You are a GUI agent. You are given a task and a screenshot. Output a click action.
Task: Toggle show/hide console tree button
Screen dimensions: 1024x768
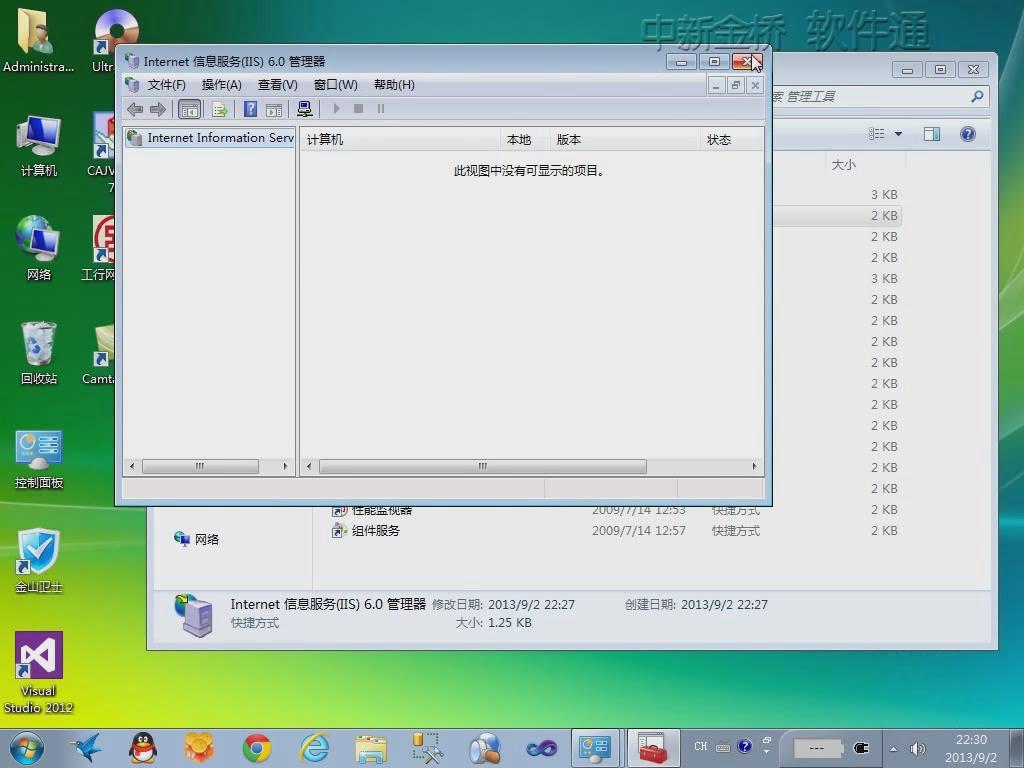[189, 109]
